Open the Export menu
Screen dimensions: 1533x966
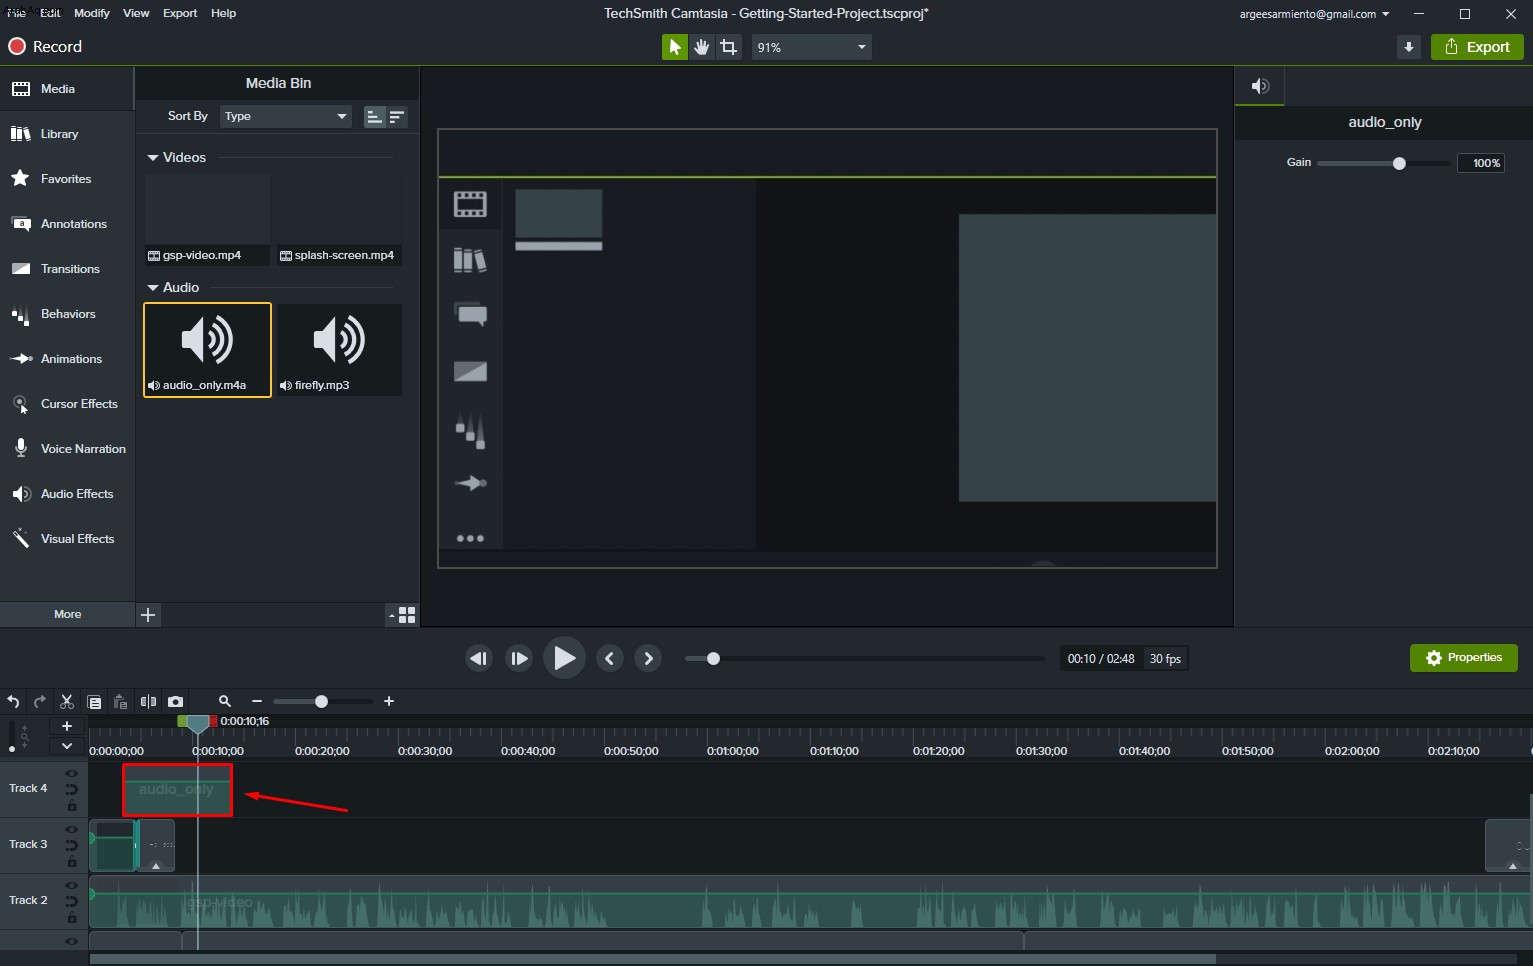(x=180, y=13)
